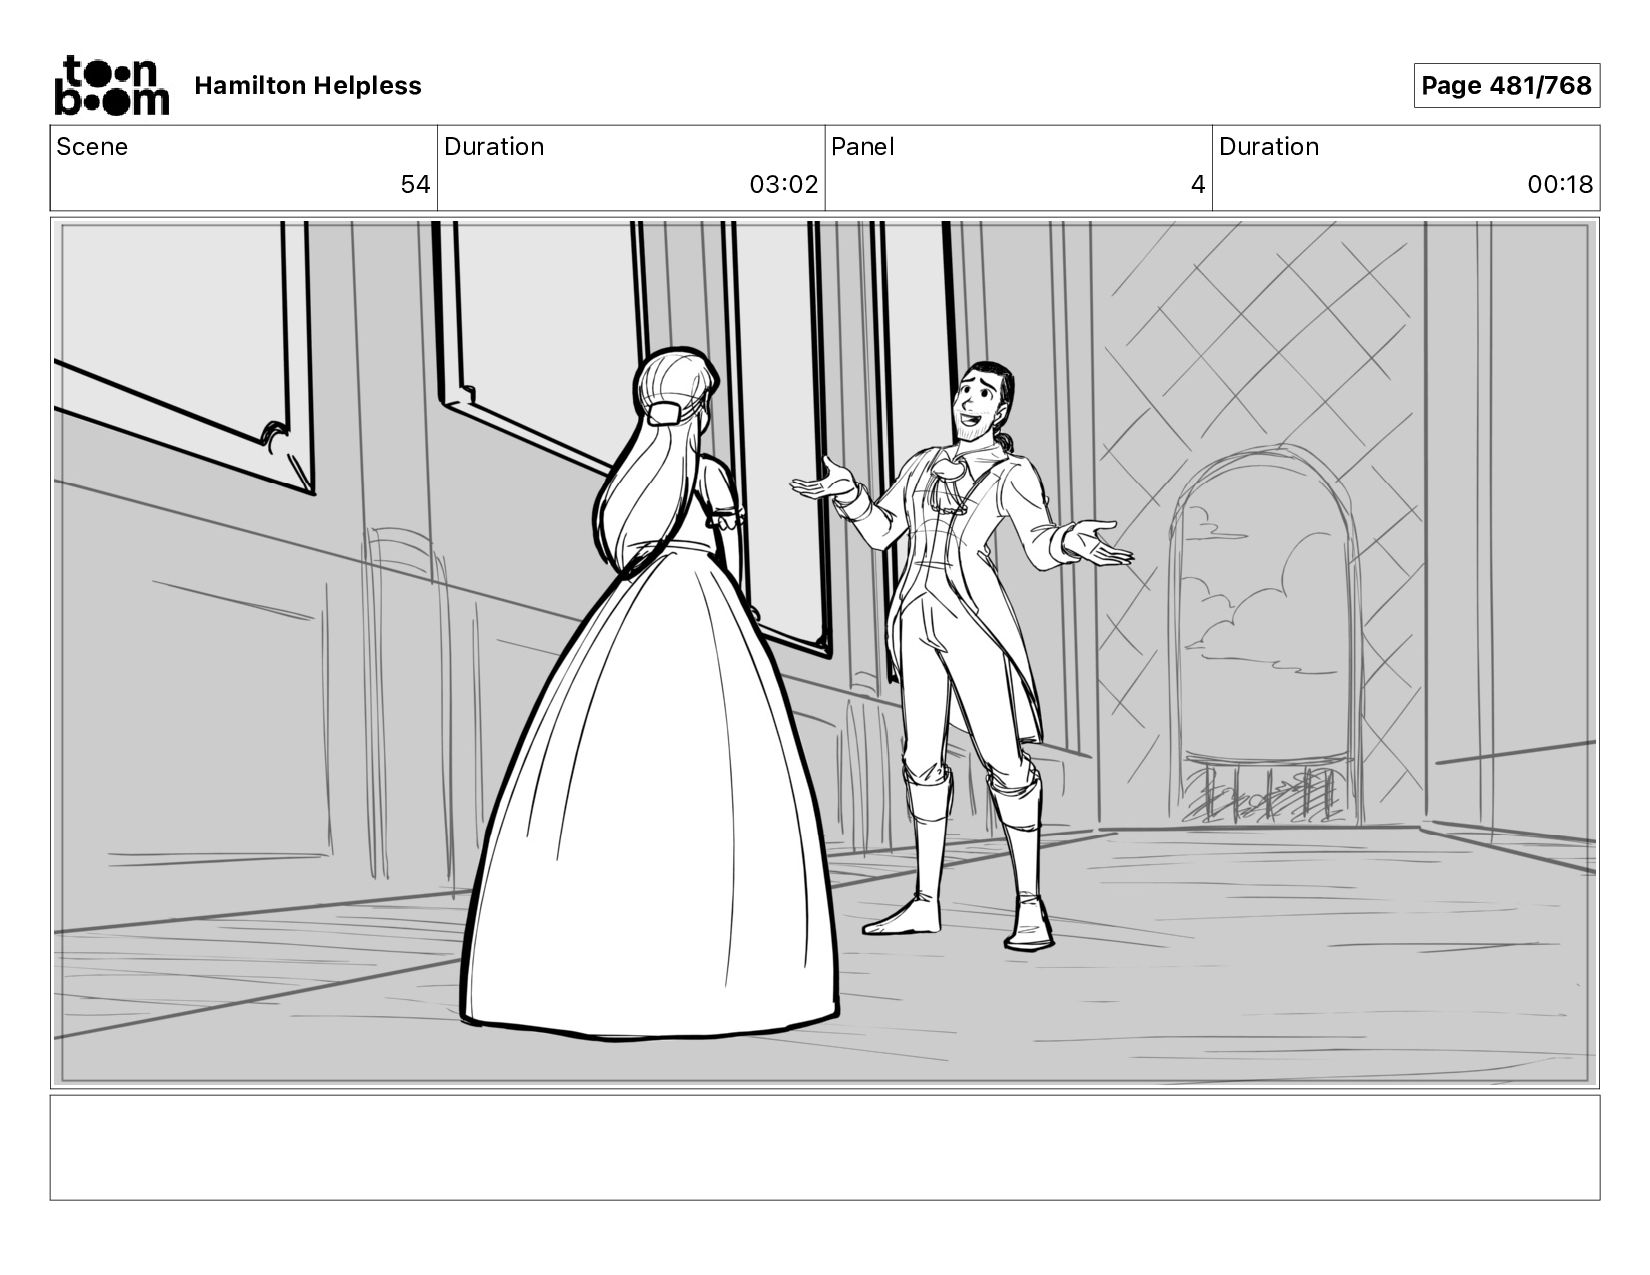Select the "Panel" header label
This screenshot has height=1275, width=1650.
[x=863, y=147]
